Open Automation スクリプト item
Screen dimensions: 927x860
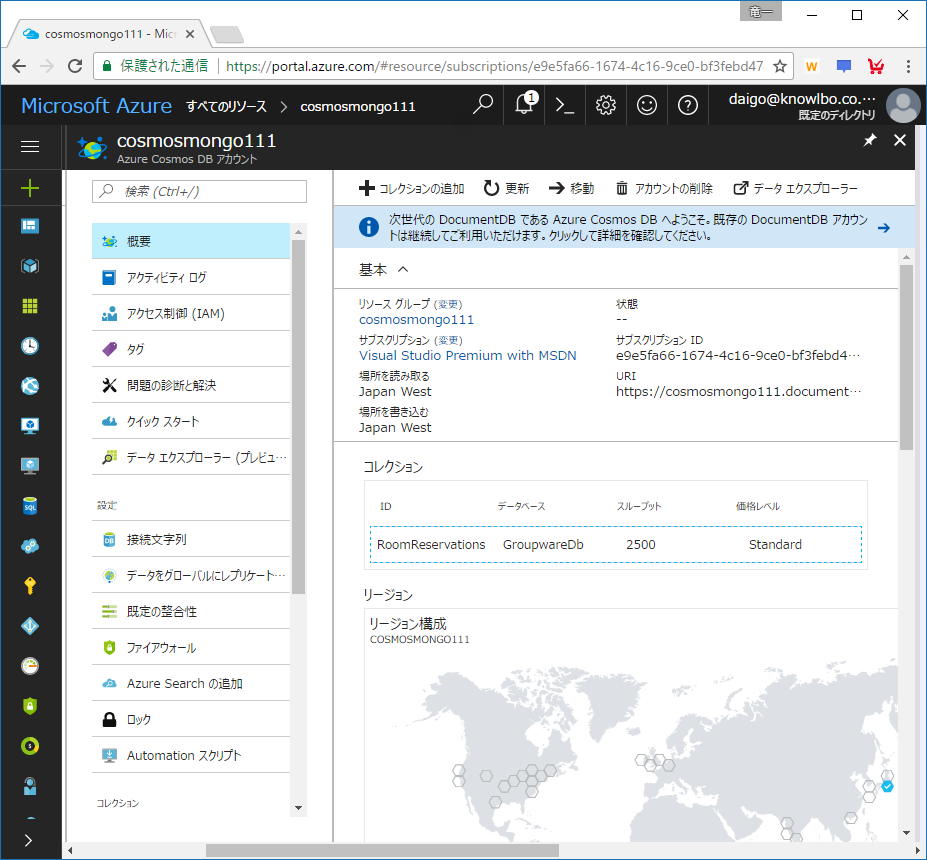pos(191,755)
